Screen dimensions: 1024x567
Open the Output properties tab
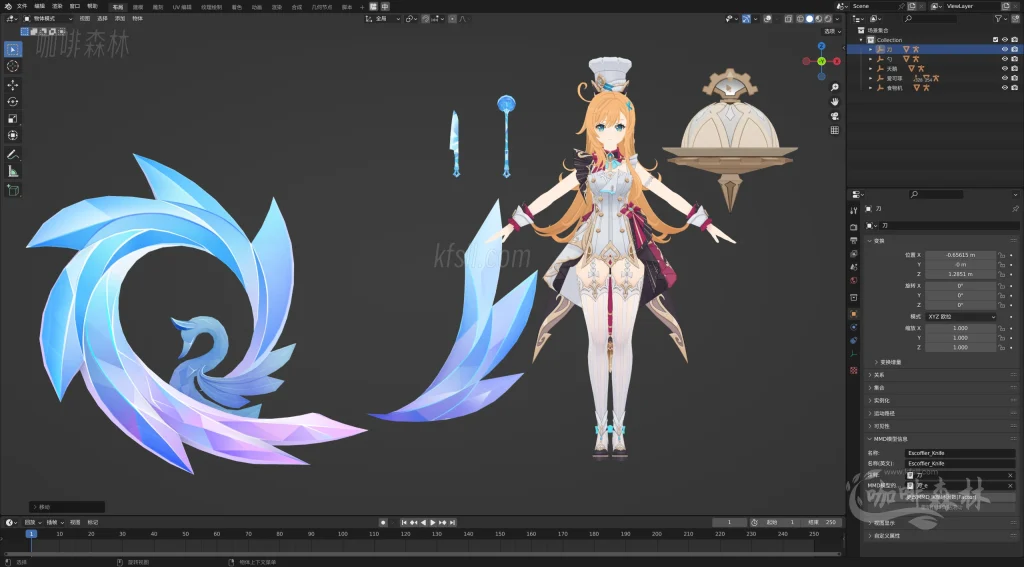pos(854,240)
